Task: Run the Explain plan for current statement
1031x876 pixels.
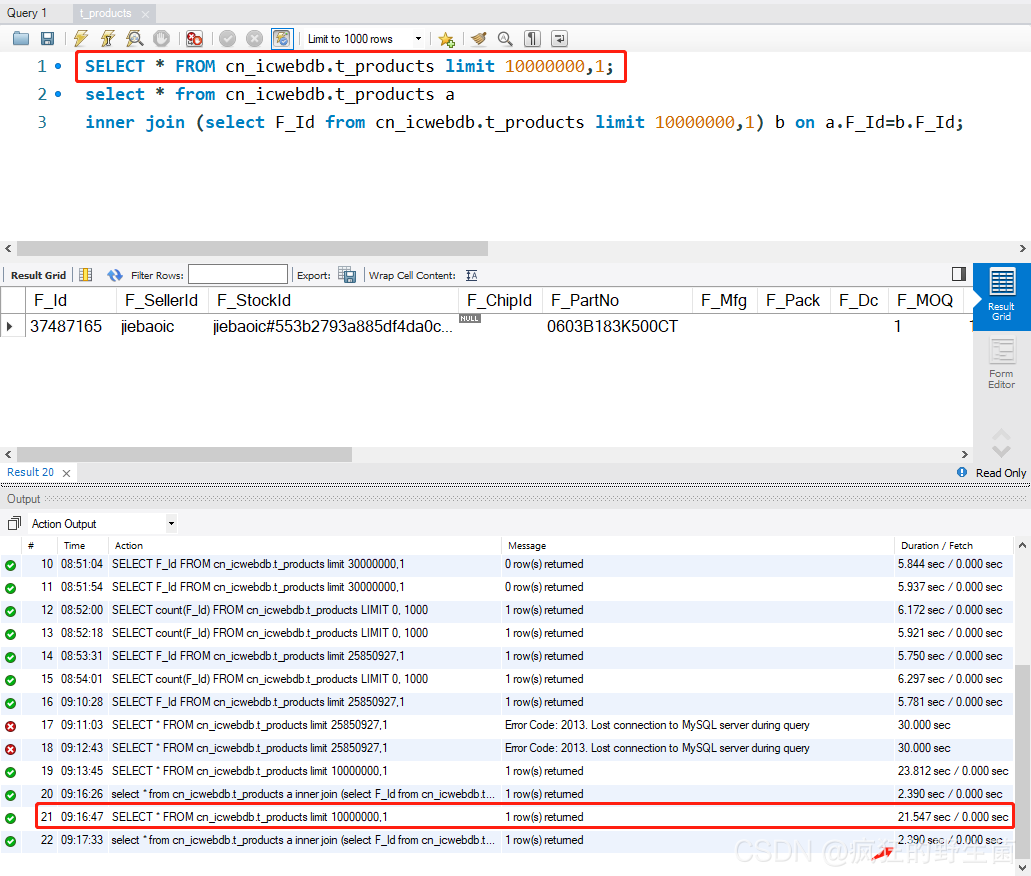Action: (133, 38)
